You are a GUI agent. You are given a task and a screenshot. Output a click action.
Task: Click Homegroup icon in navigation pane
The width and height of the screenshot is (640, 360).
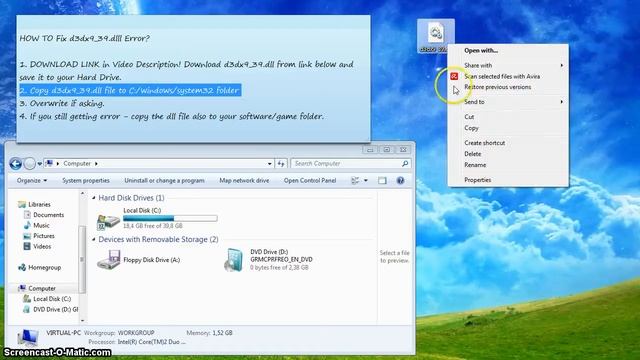[22, 268]
